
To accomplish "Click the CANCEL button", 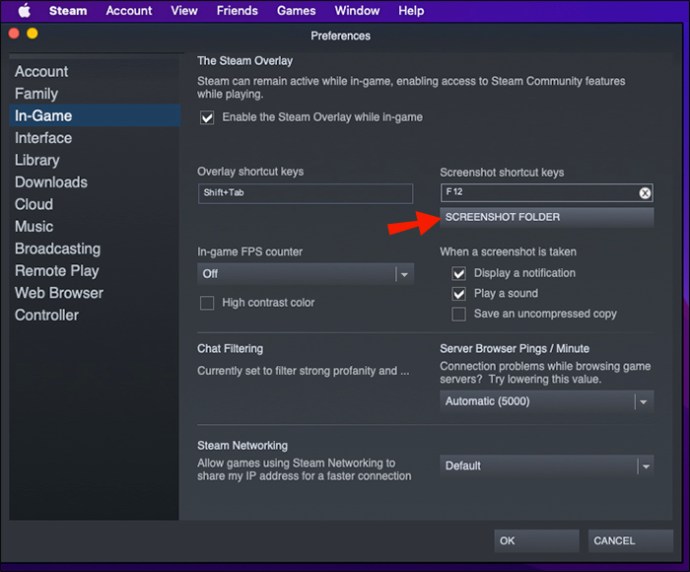I will tap(631, 541).
